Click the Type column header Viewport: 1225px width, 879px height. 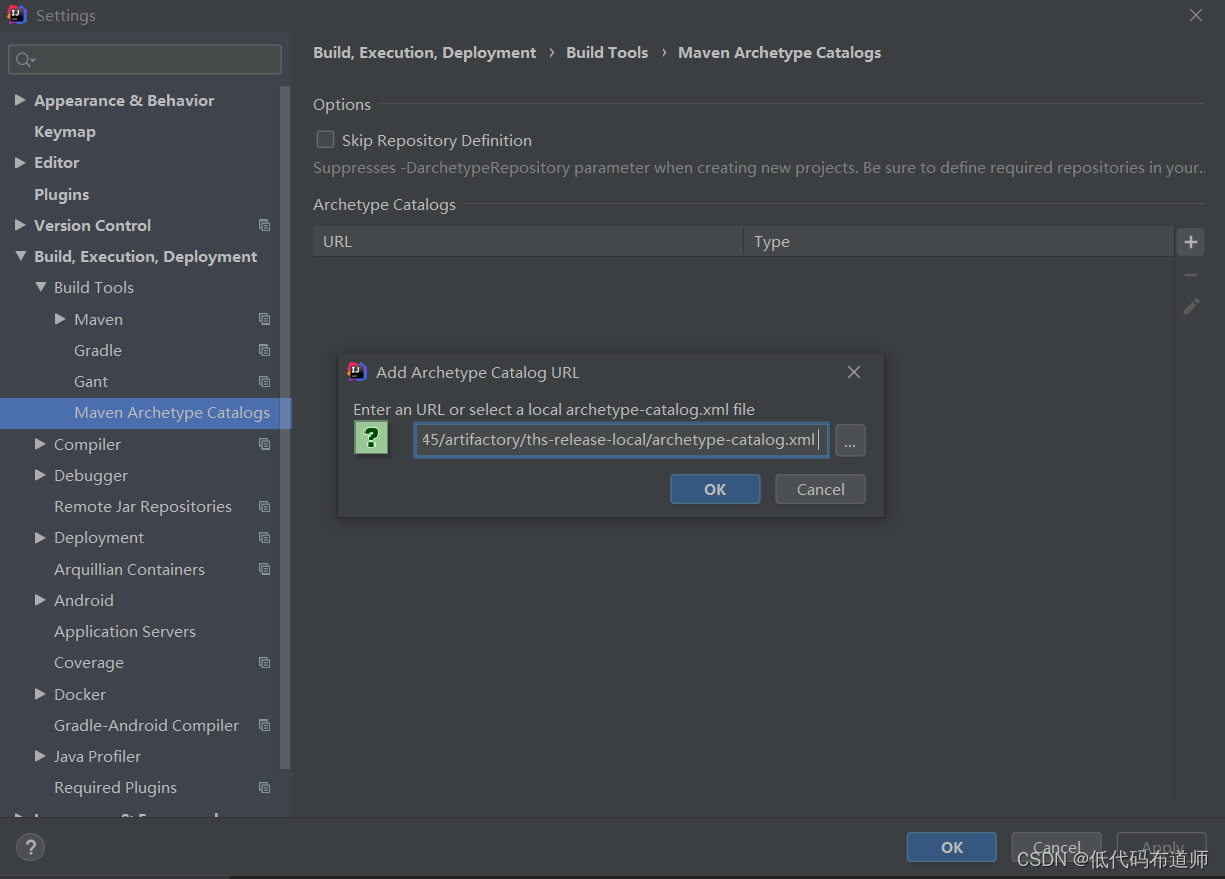click(x=958, y=241)
